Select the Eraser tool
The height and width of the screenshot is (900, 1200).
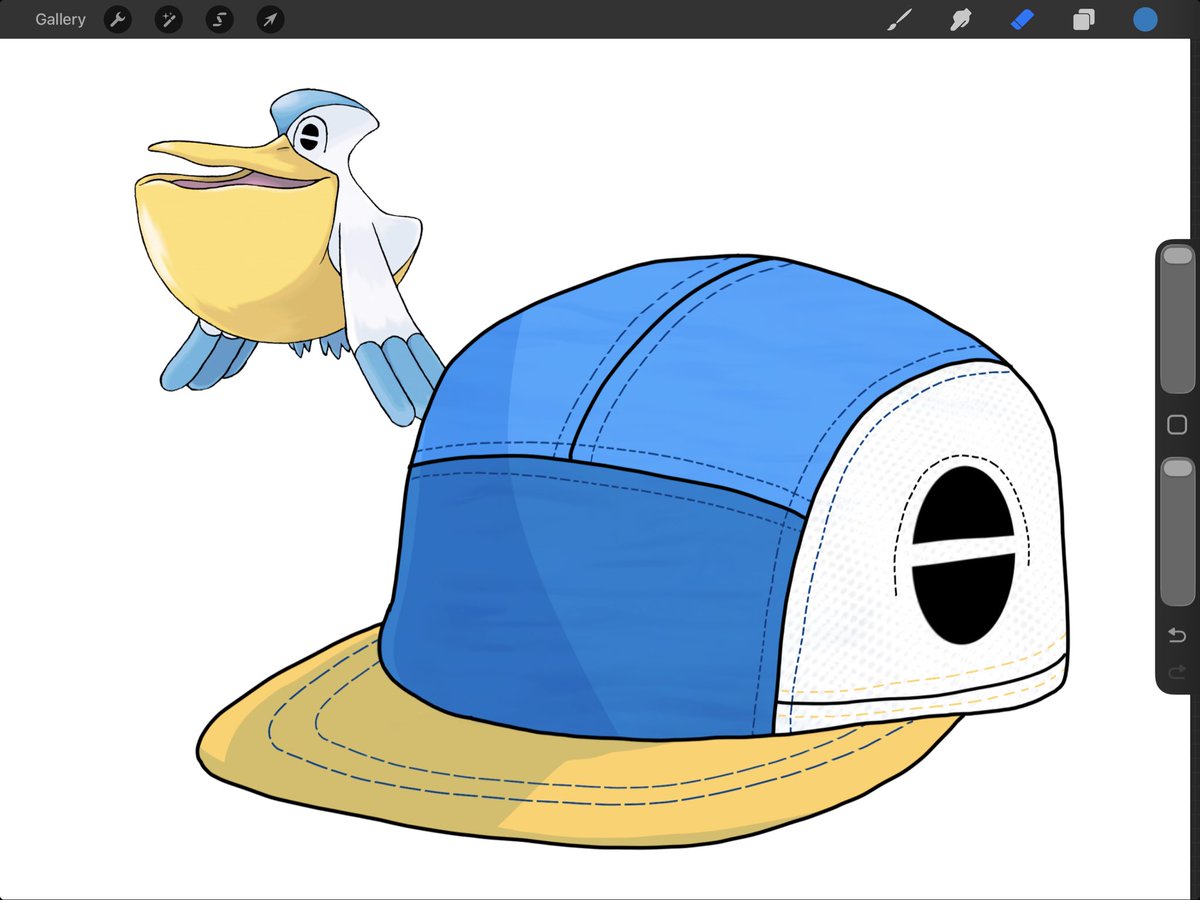click(1022, 19)
